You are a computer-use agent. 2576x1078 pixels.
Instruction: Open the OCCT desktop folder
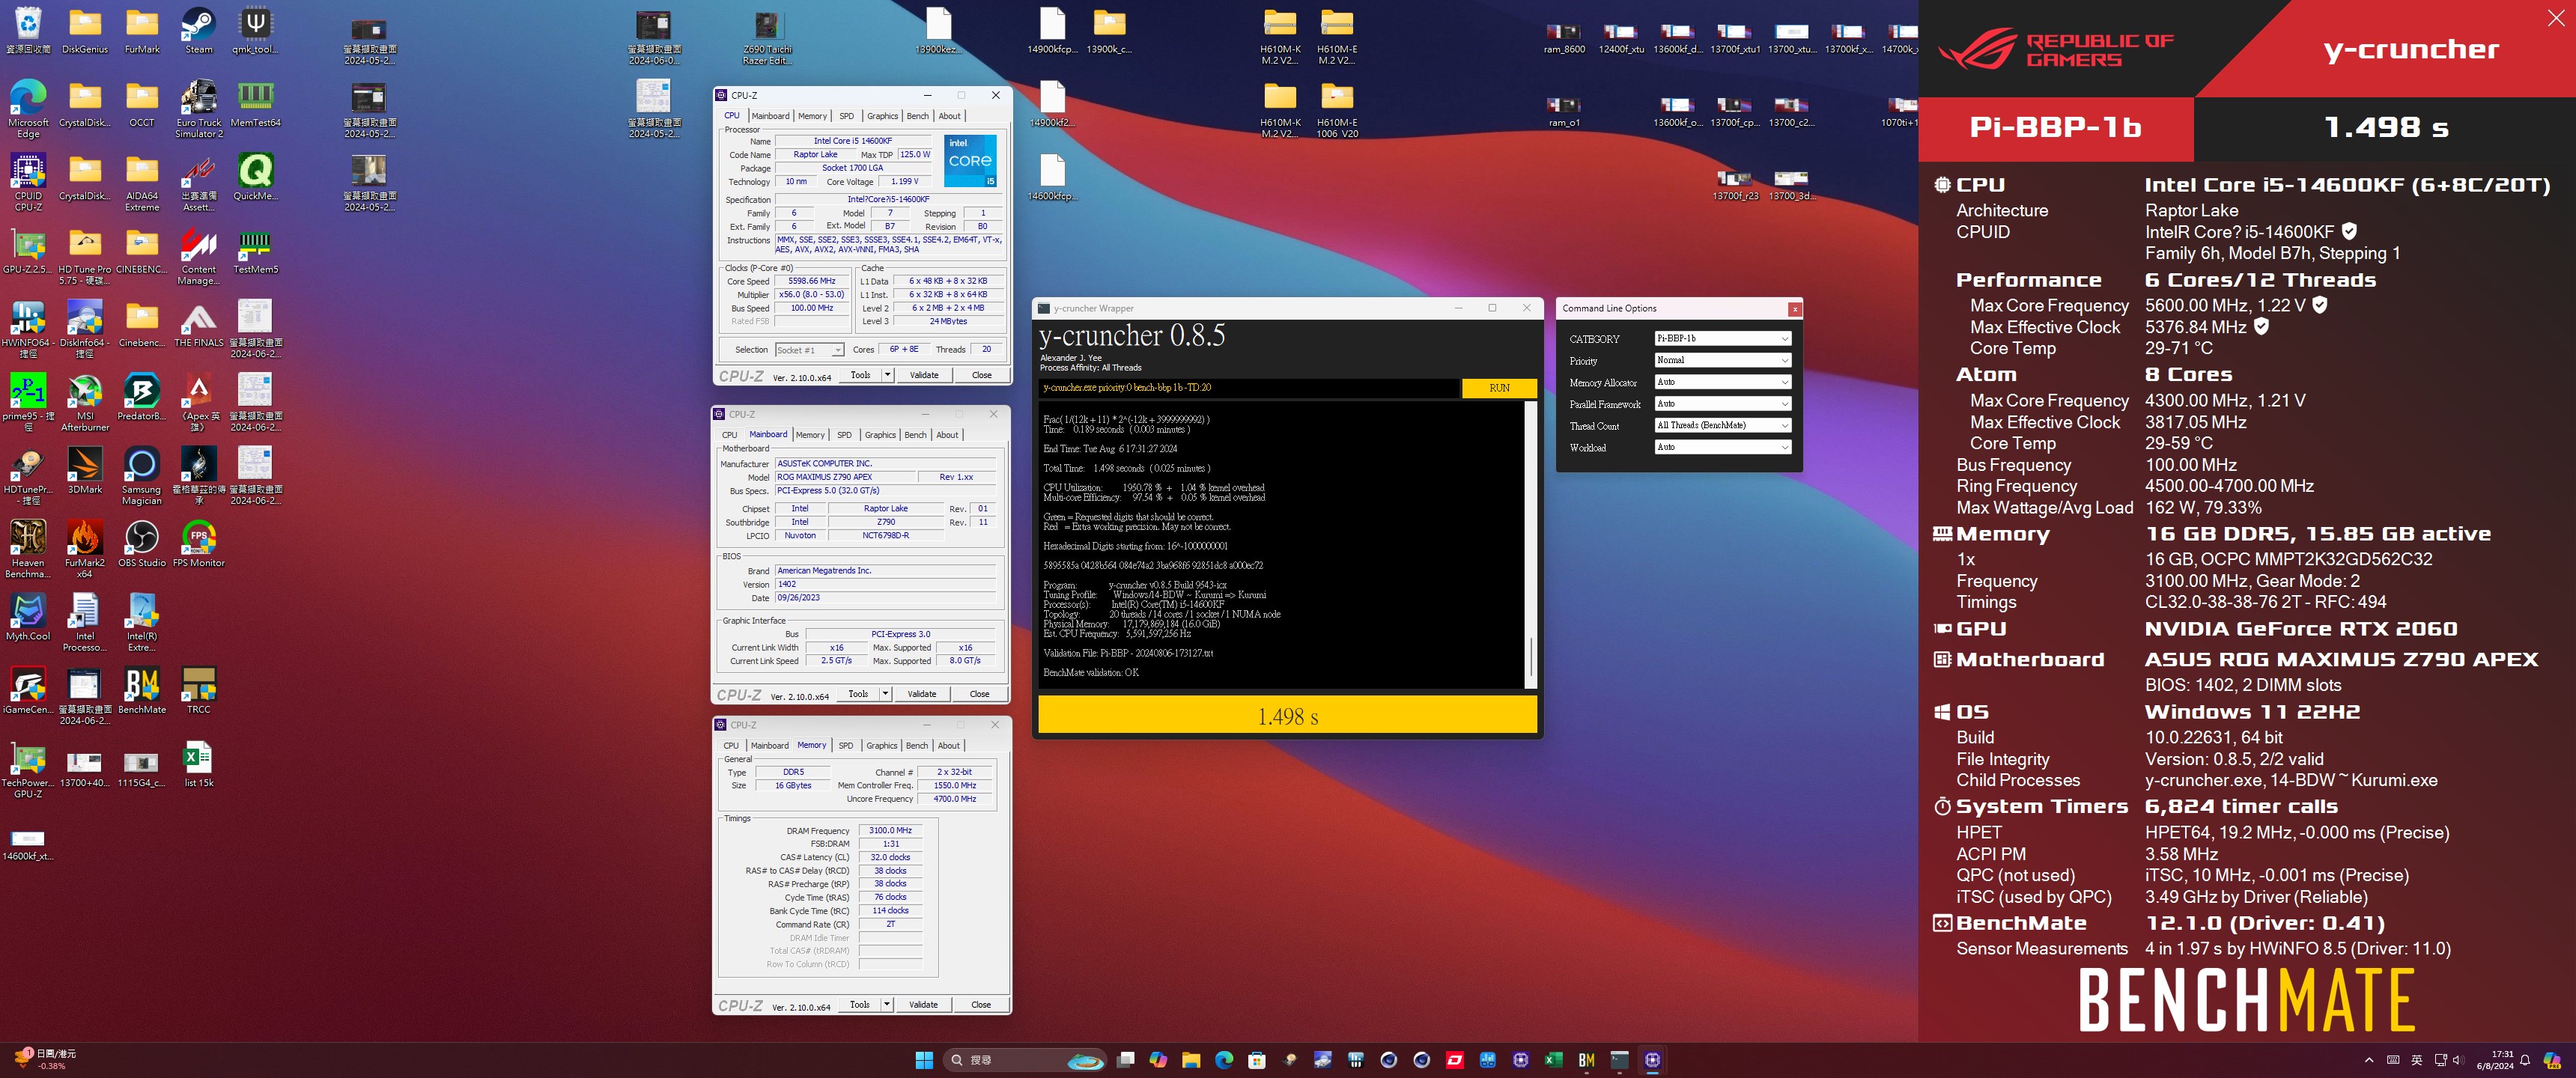142,103
